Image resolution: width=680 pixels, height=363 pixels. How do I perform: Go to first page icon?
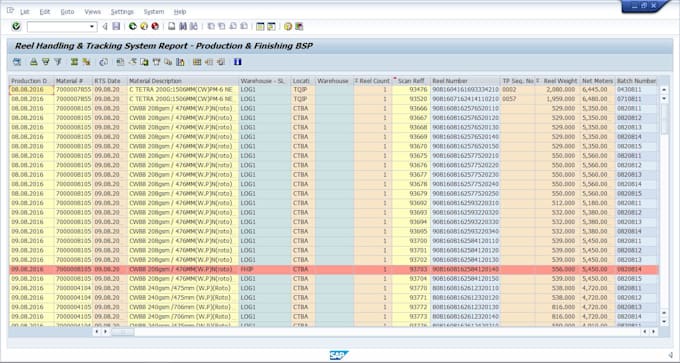(211, 26)
